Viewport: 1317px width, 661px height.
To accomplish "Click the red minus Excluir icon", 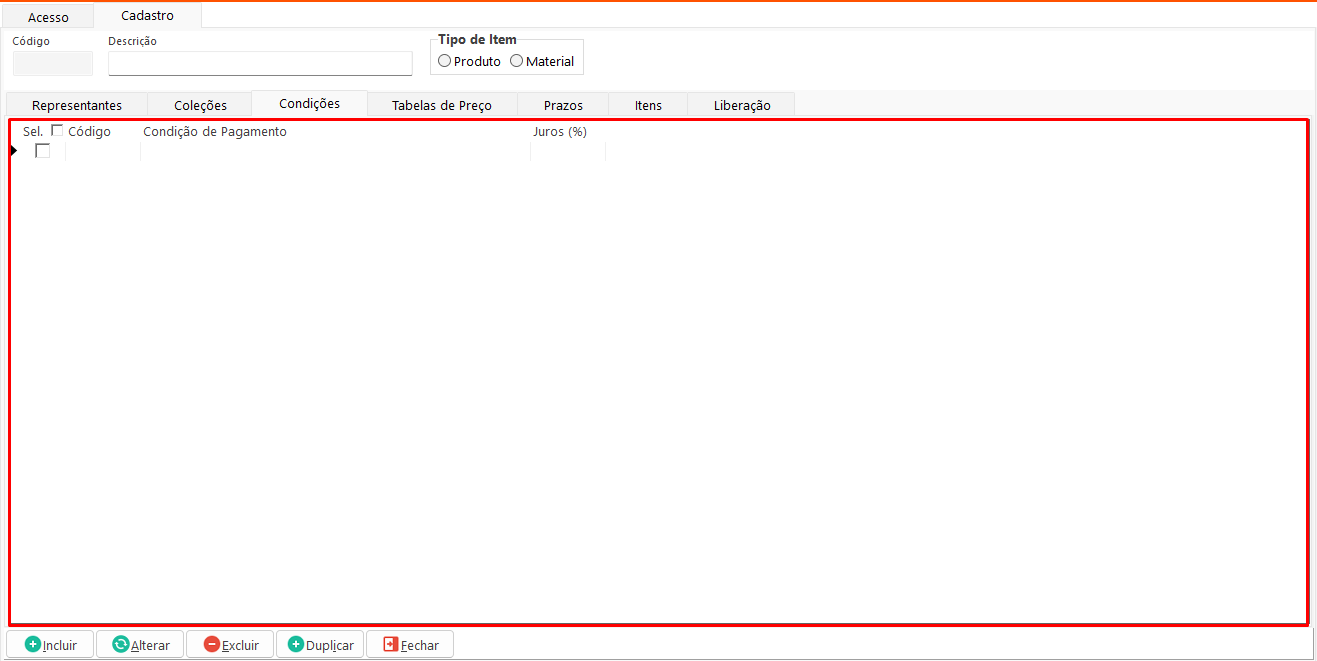I will click(x=211, y=645).
